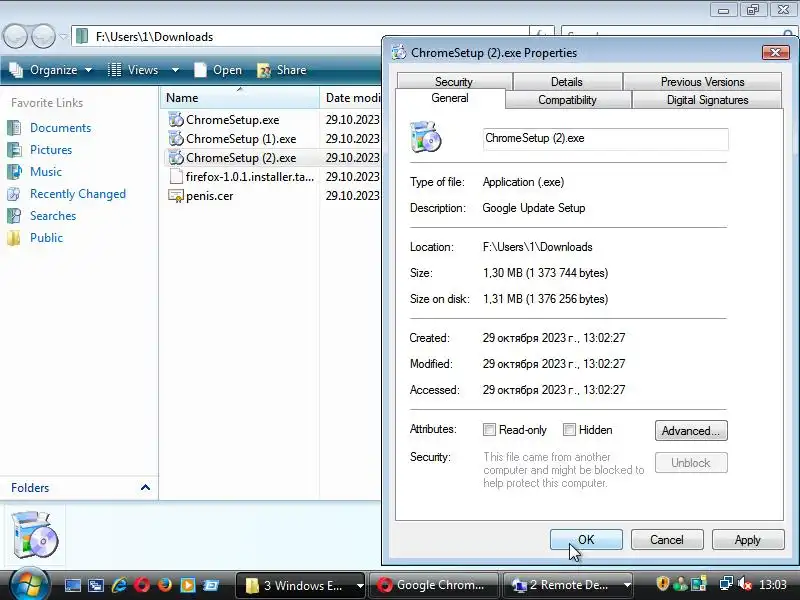
Task: Click the address bar path F:\Users\1\Downloads
Action: [x=155, y=37]
